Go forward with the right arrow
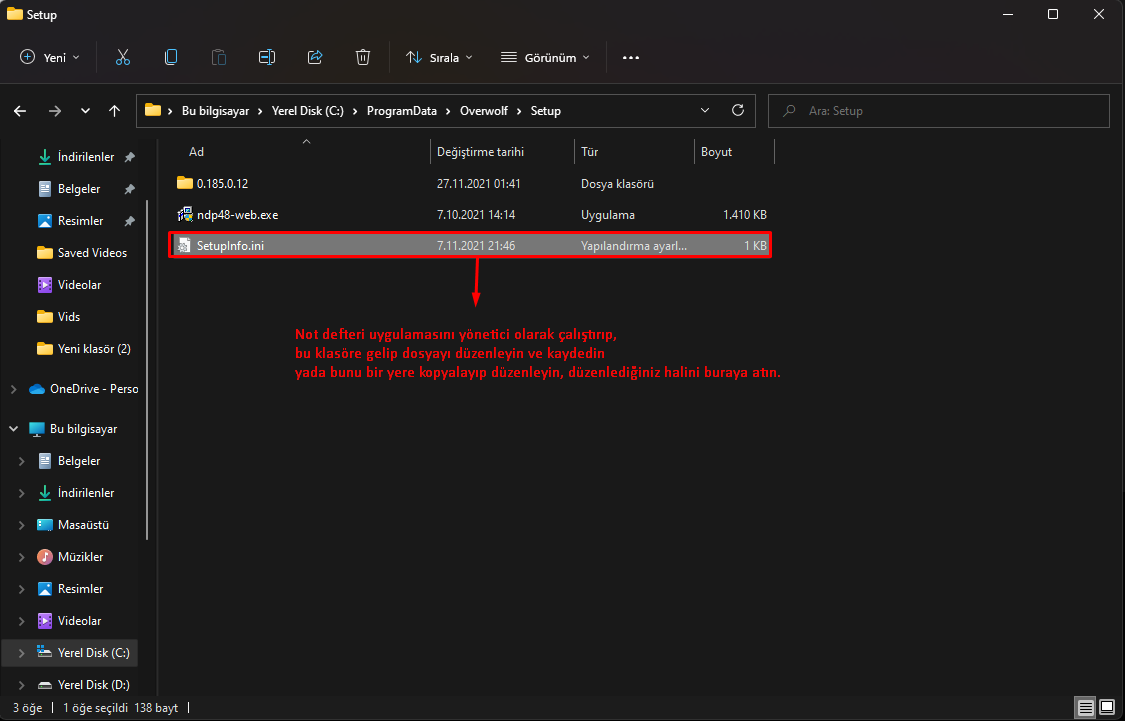 coord(55,111)
